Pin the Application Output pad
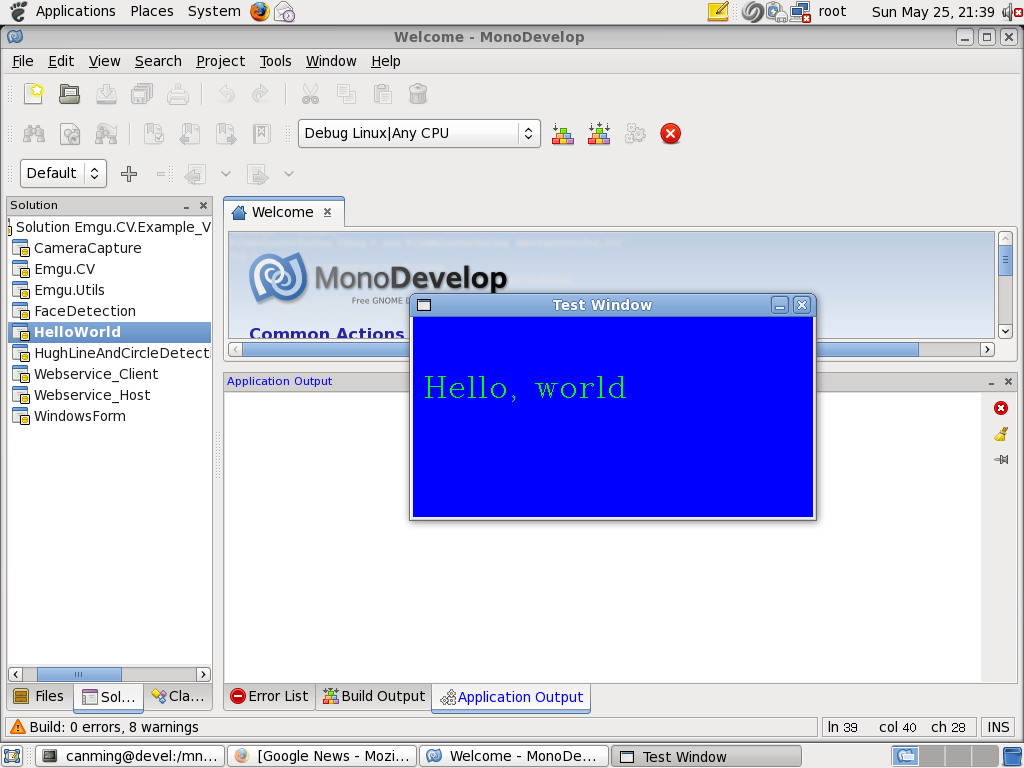This screenshot has width=1024, height=768. pos(1000,460)
